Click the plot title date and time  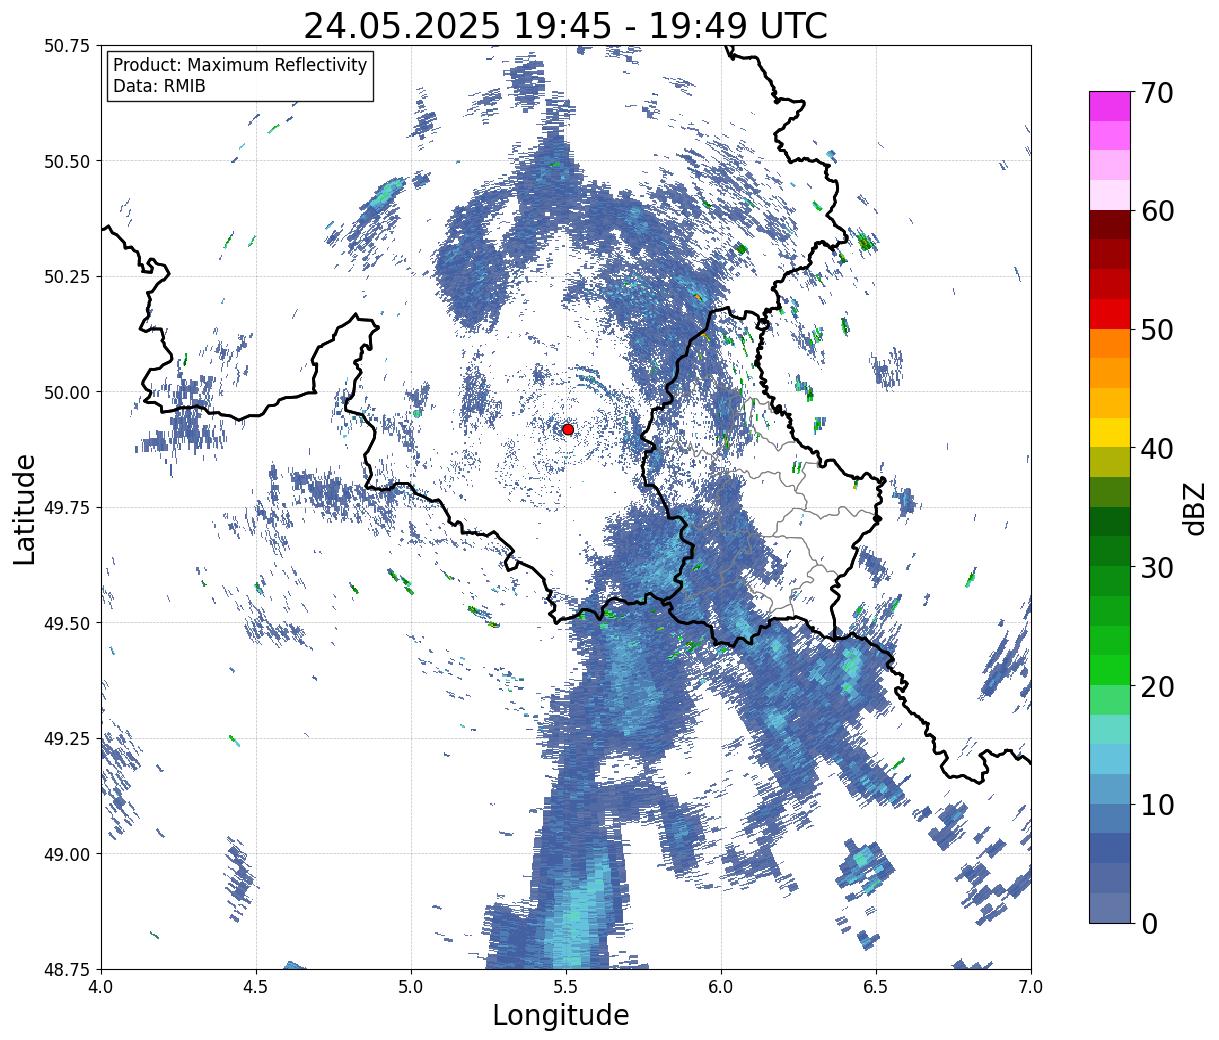click(565, 25)
